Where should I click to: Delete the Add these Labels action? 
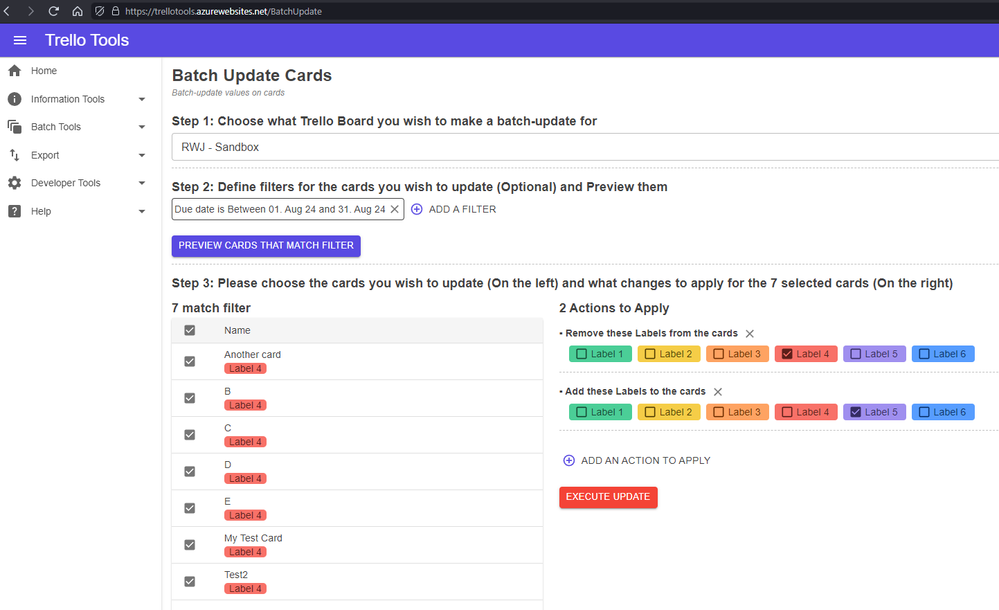click(x=718, y=391)
